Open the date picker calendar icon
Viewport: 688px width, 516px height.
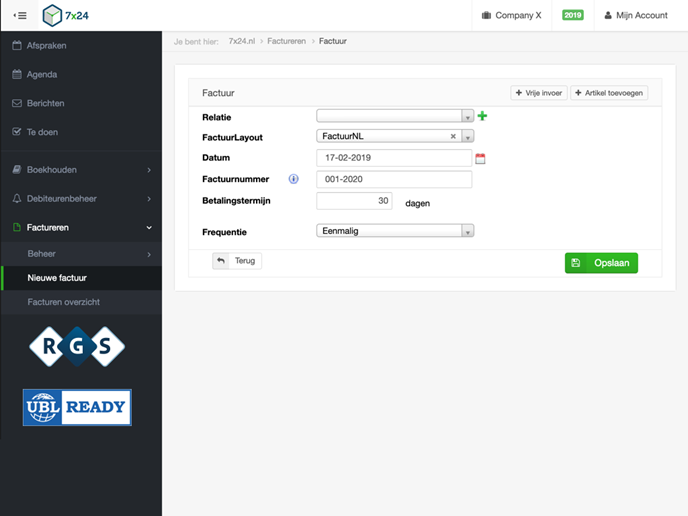[x=480, y=158]
